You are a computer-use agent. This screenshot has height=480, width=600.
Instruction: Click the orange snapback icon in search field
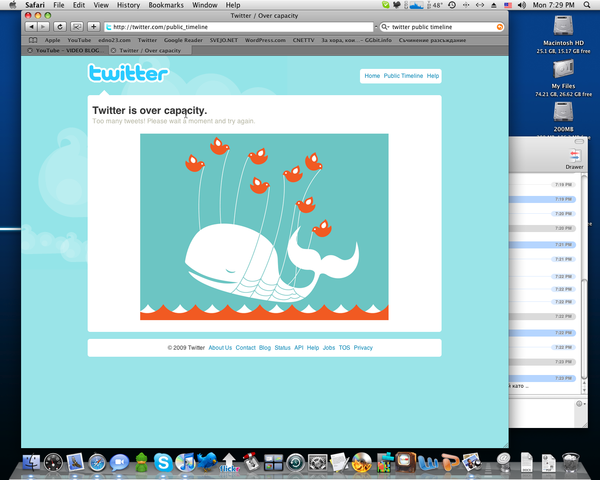click(x=499, y=27)
